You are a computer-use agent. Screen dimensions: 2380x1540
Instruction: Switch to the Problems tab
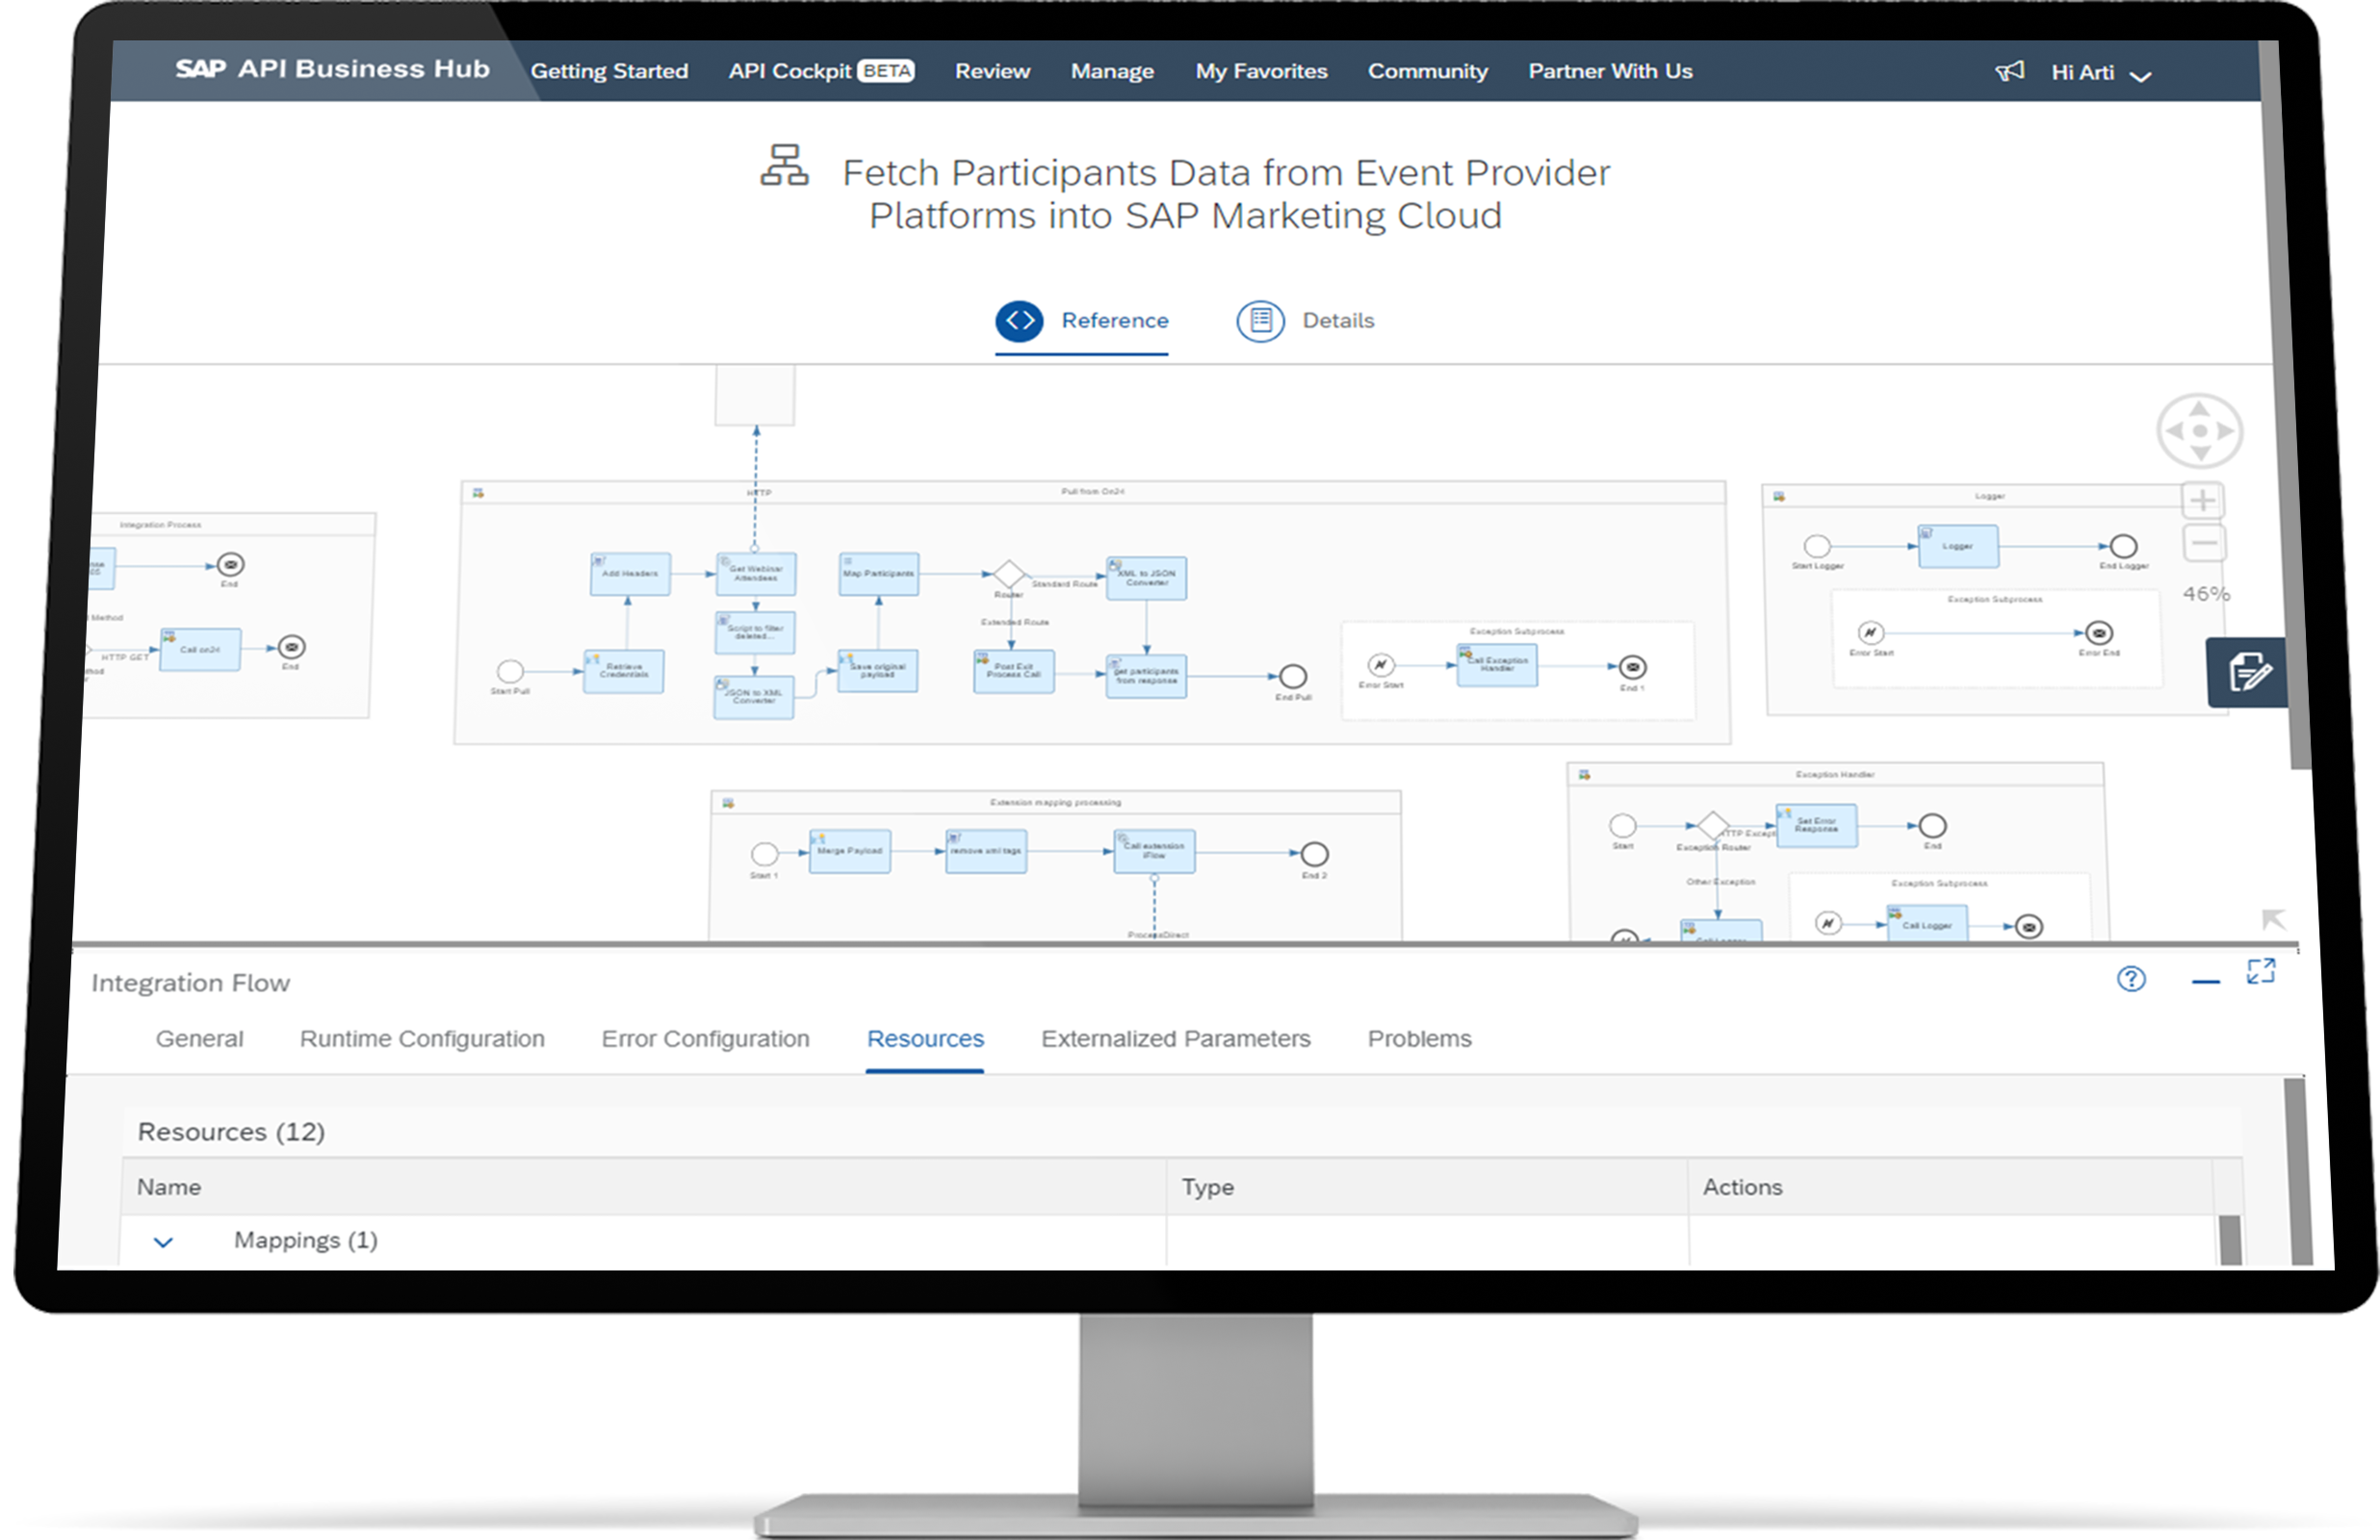point(1419,1039)
